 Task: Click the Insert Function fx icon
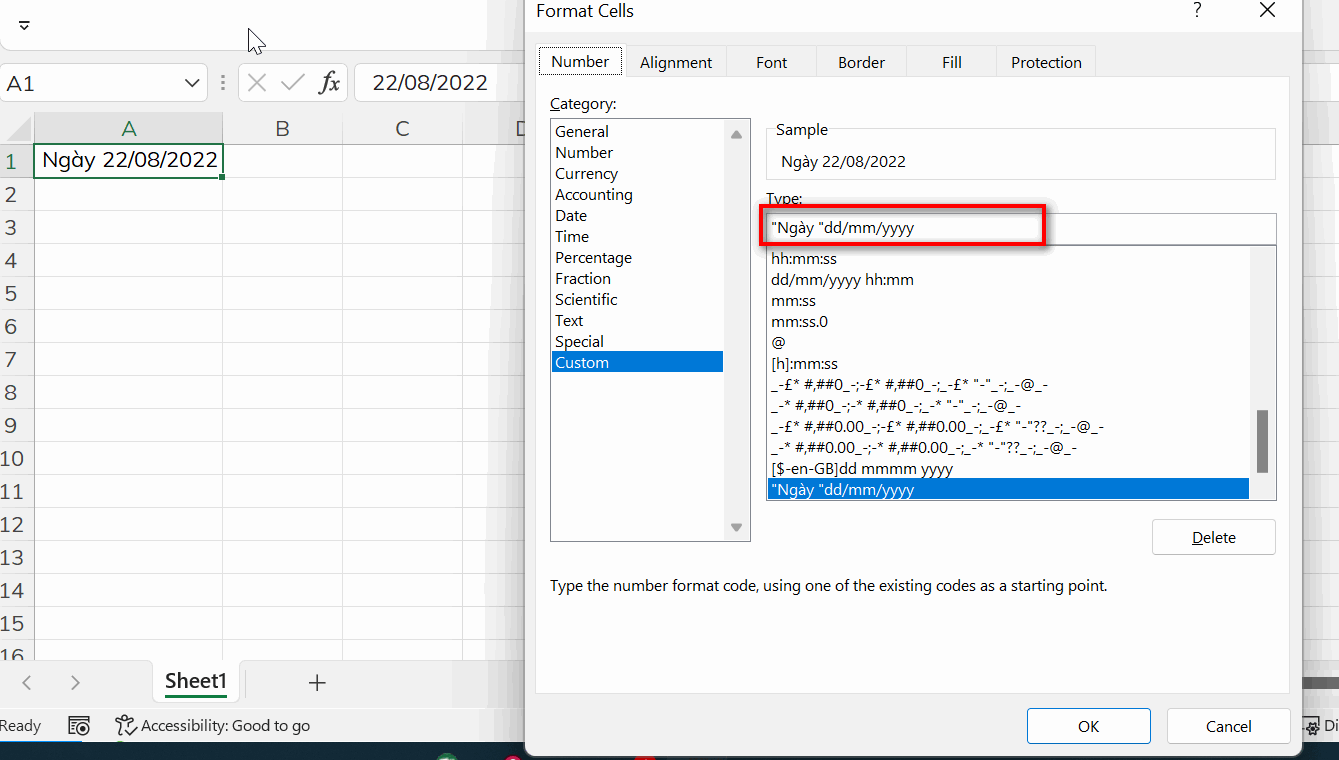329,83
